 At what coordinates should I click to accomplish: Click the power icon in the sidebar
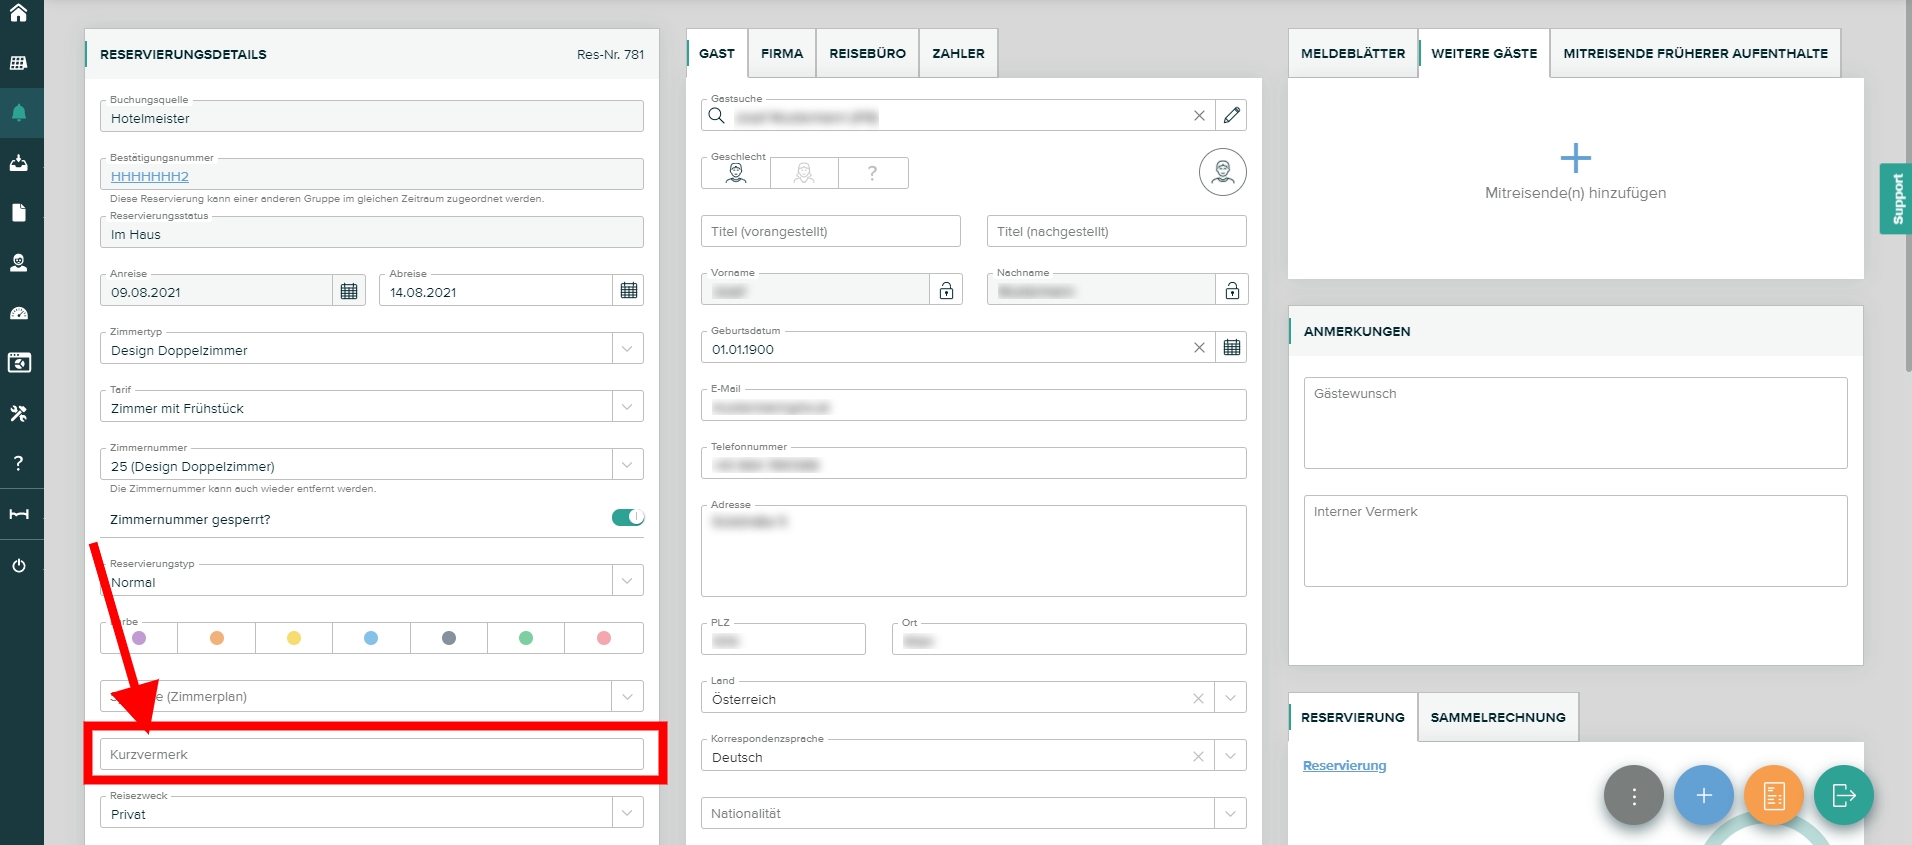pyautogui.click(x=19, y=565)
